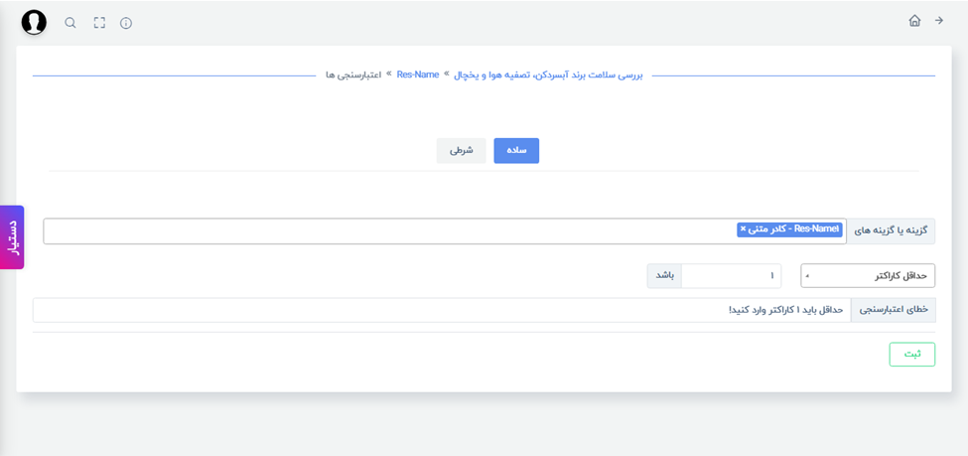
Task: Click the dropdown arrow on validation type
Action: point(808,276)
